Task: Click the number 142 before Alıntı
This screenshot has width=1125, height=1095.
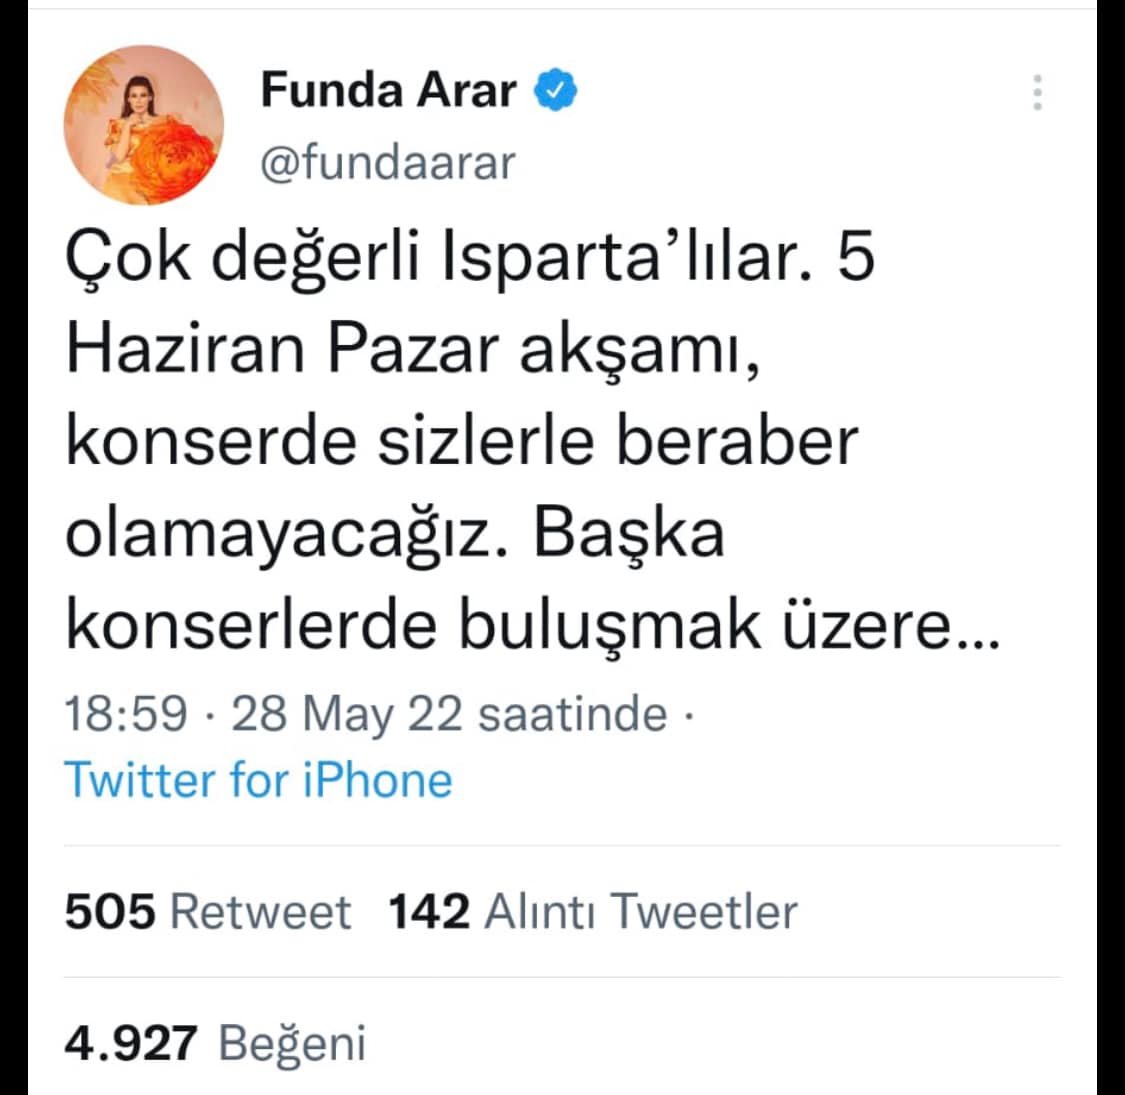Action: click(429, 911)
